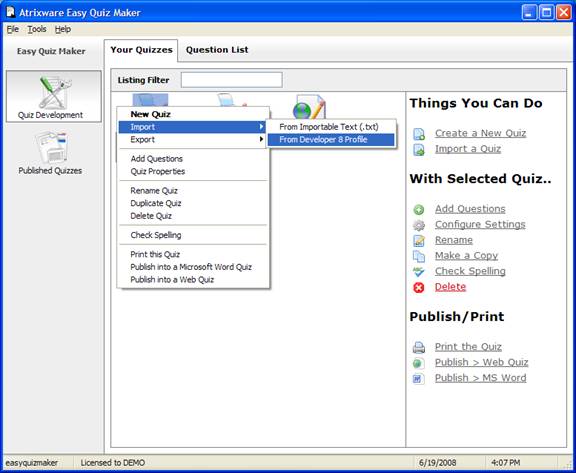The image size is (576, 473).
Task: Click the Word document icon beside Publish MS Word
Action: tap(419, 379)
